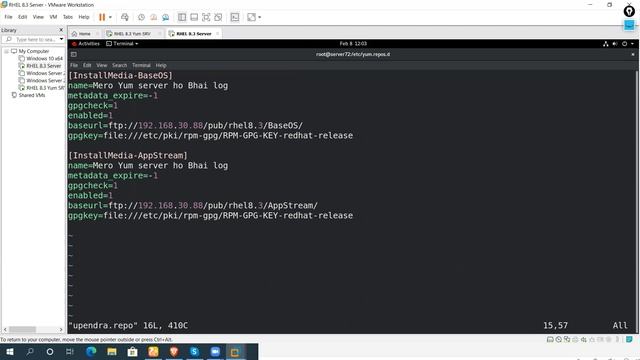Click the BaseOS baseurl line
The image size is (640, 360).
click(185, 126)
